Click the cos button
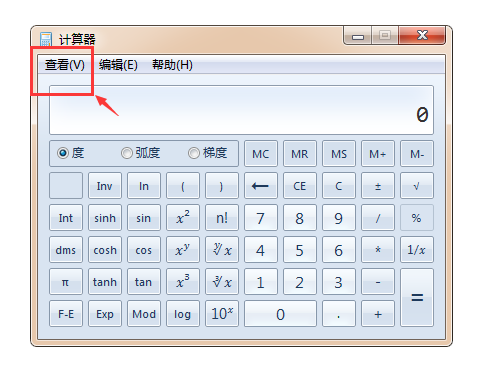The height and width of the screenshot is (373, 489). [x=144, y=250]
